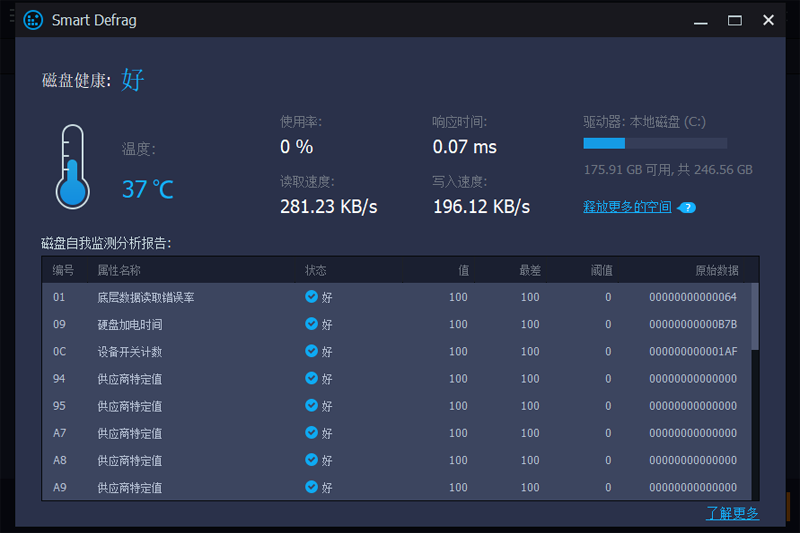Click status check icon in row 0C
This screenshot has height=533, width=800.
311,351
